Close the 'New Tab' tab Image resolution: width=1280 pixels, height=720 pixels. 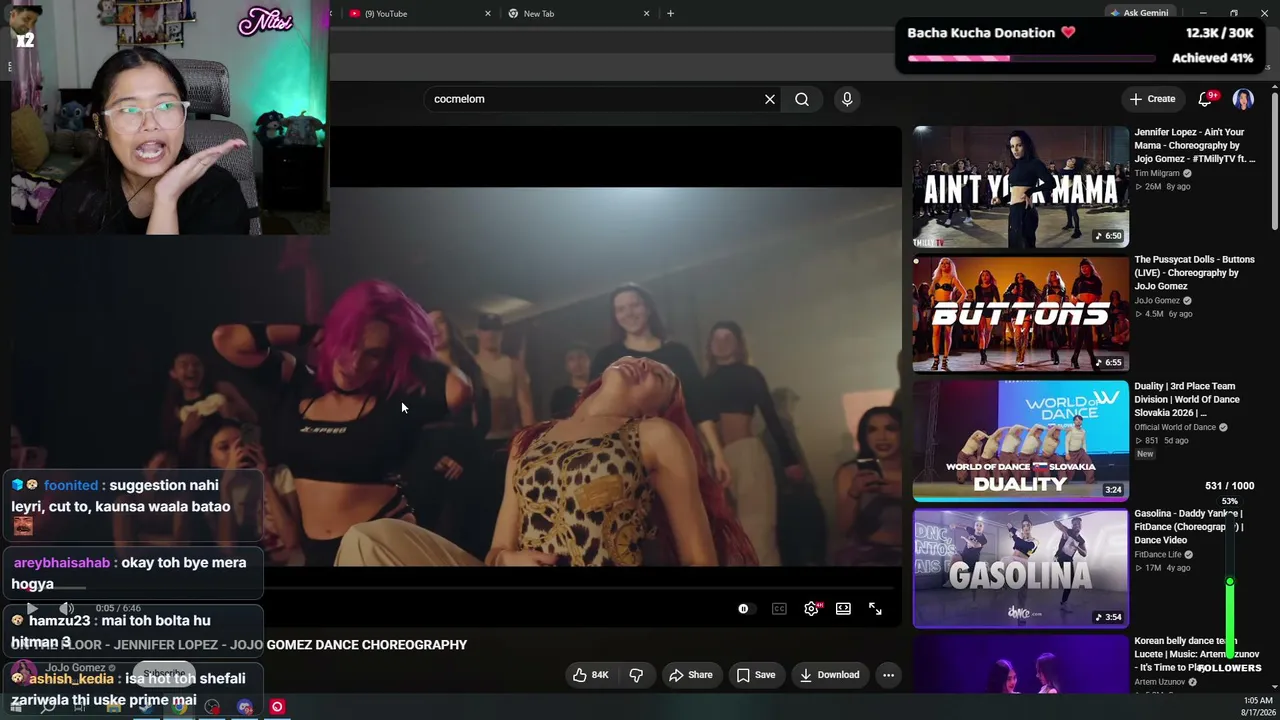pyautogui.click(x=646, y=14)
